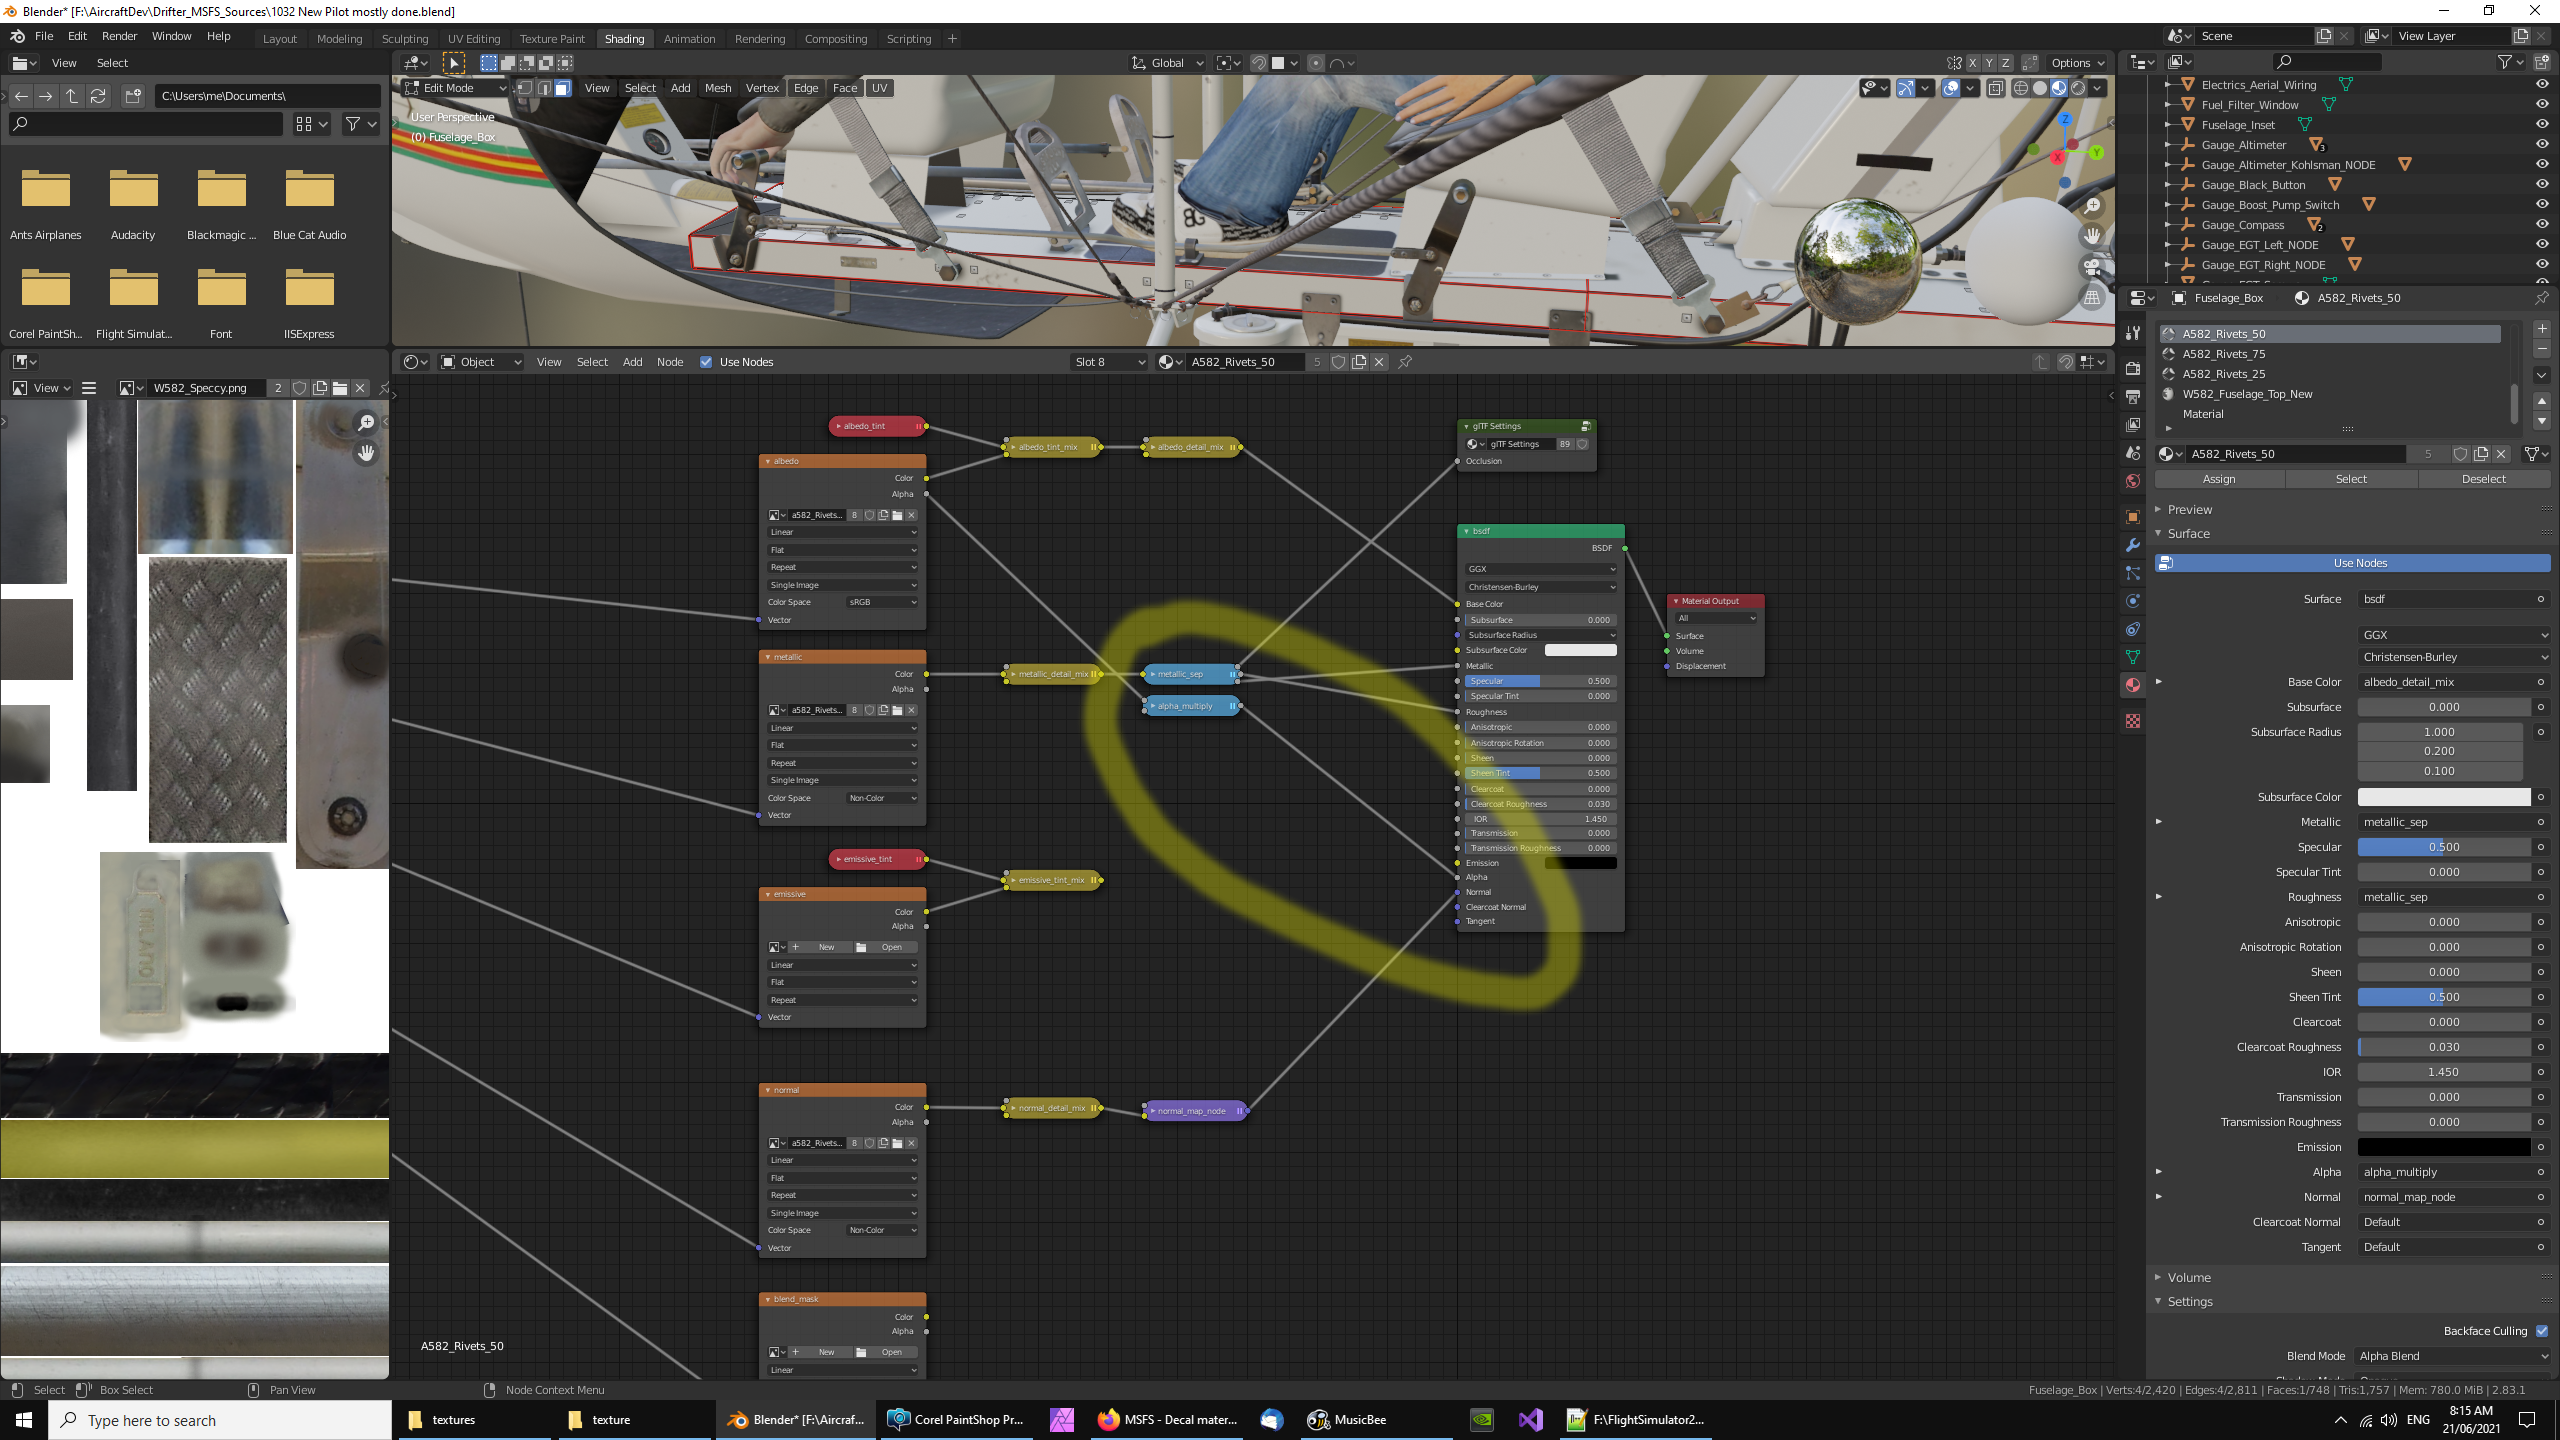Viewport: 2560px width, 1440px height.
Task: Click the Deselect button
Action: pyautogui.click(x=2484, y=479)
